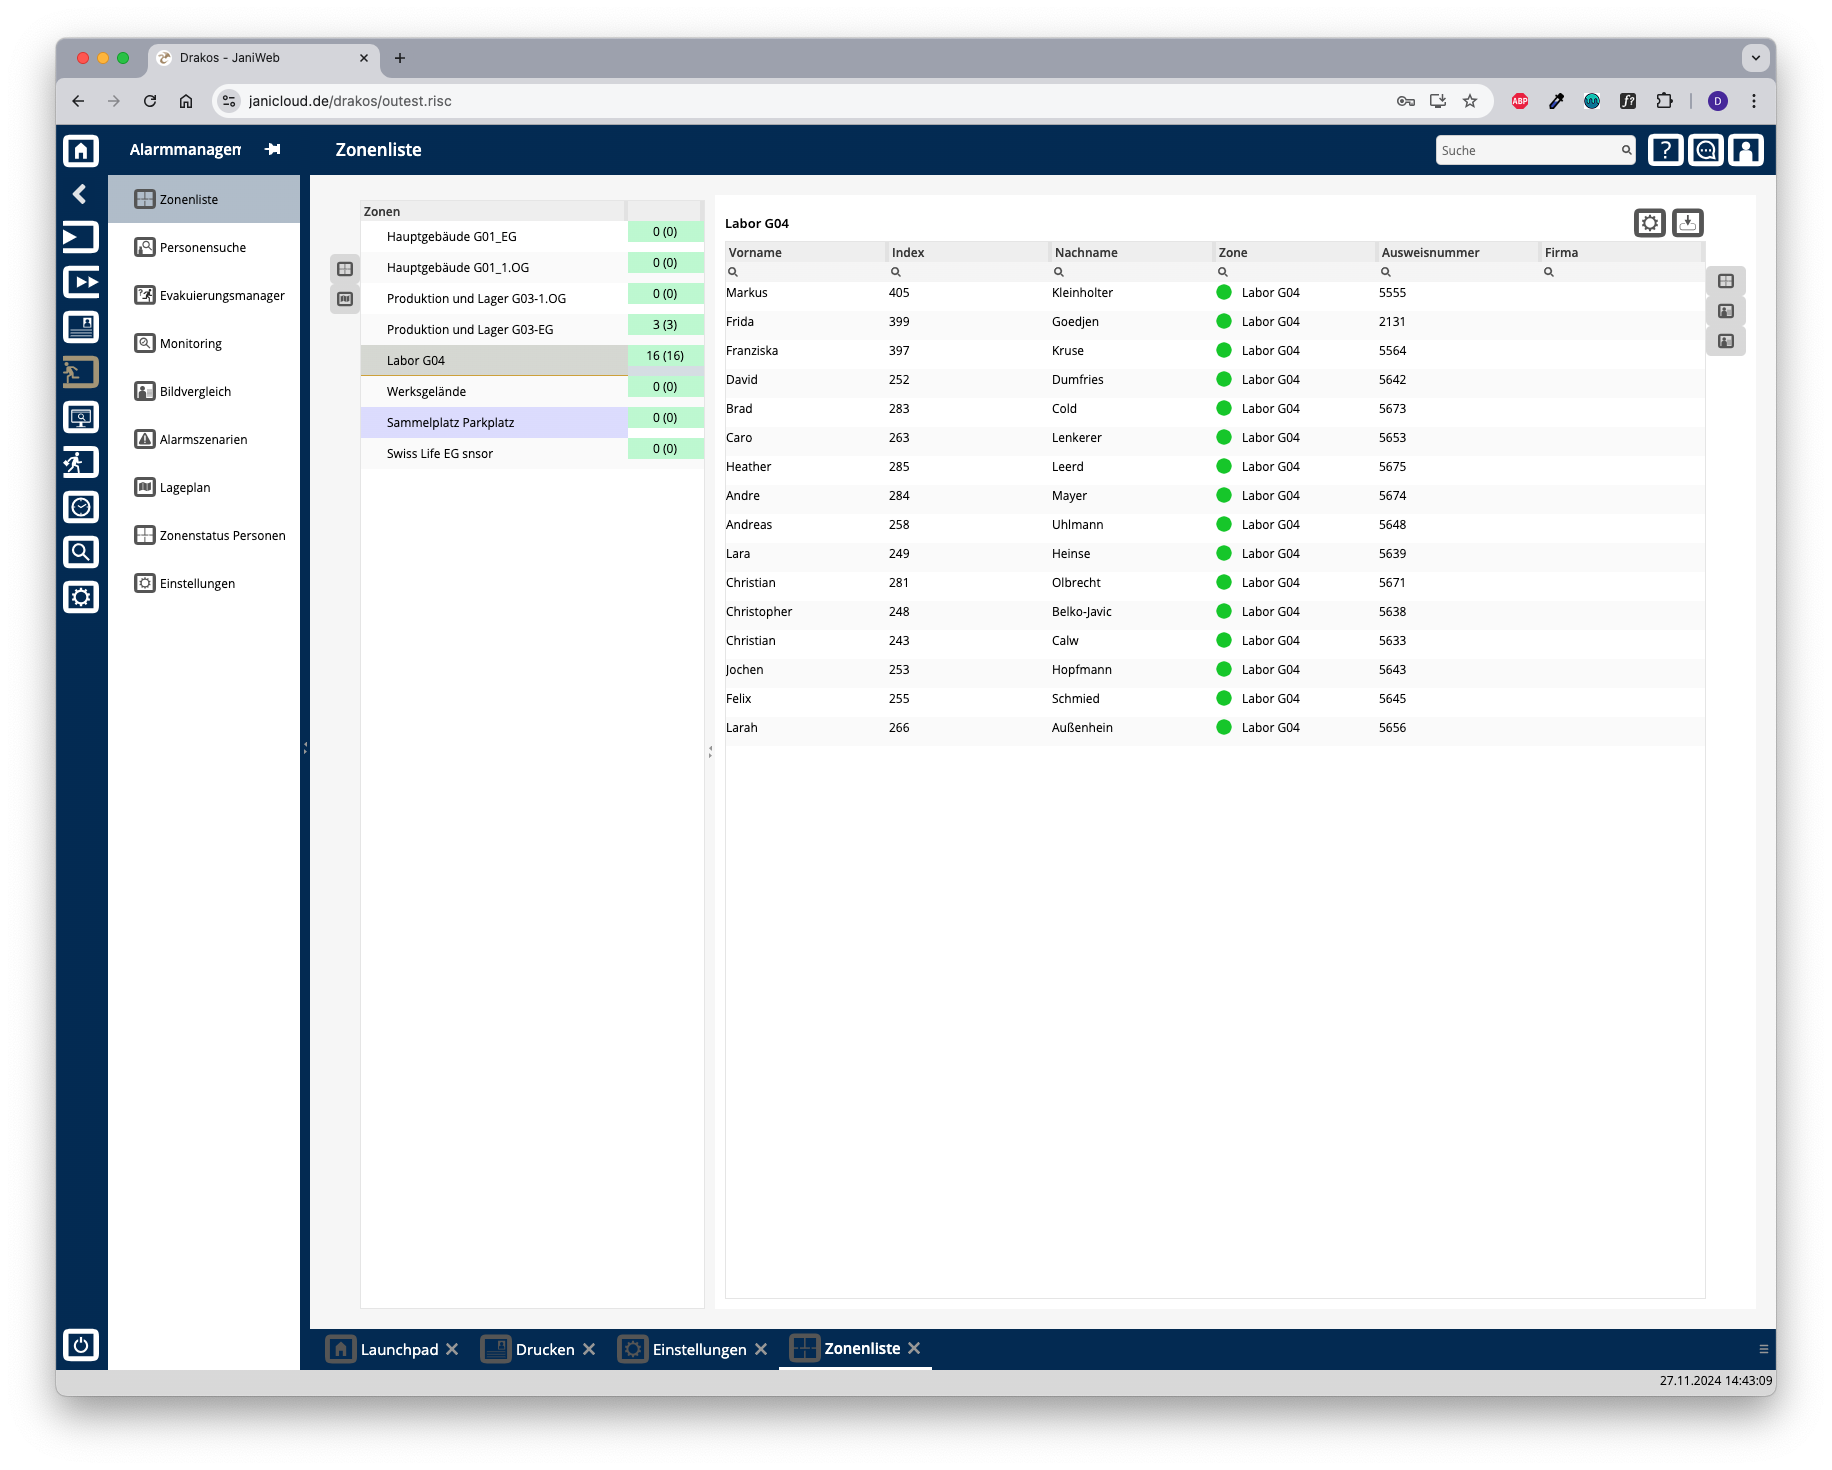Click the power logout icon

(x=81, y=1345)
